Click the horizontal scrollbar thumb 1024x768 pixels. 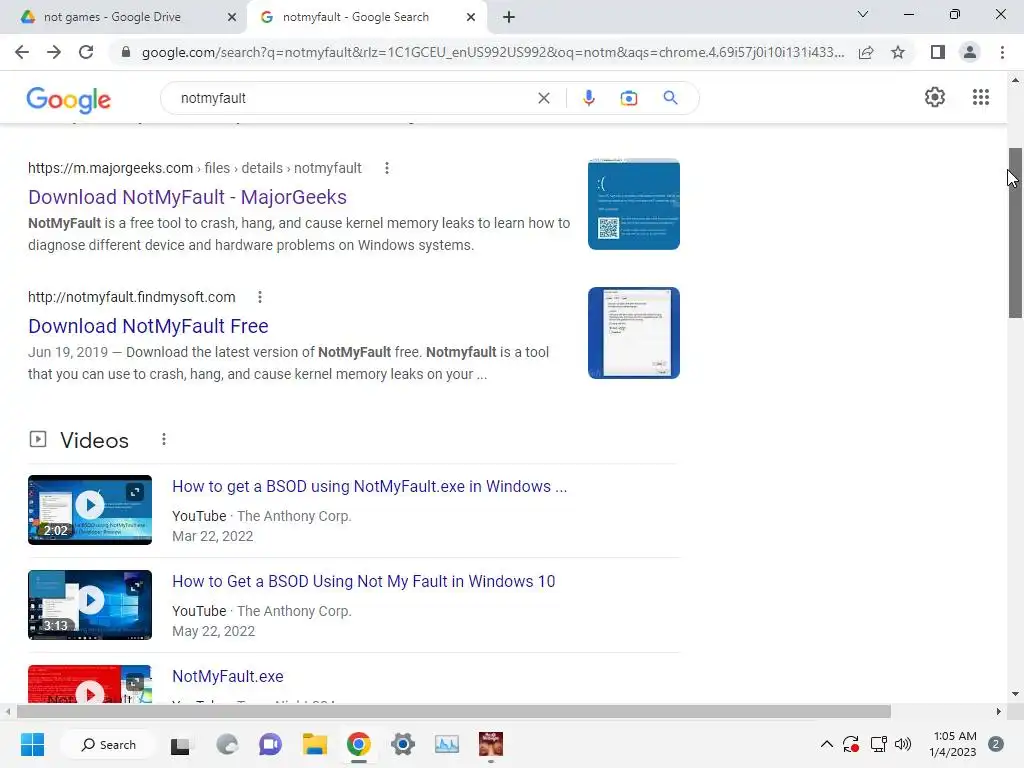[x=454, y=711]
